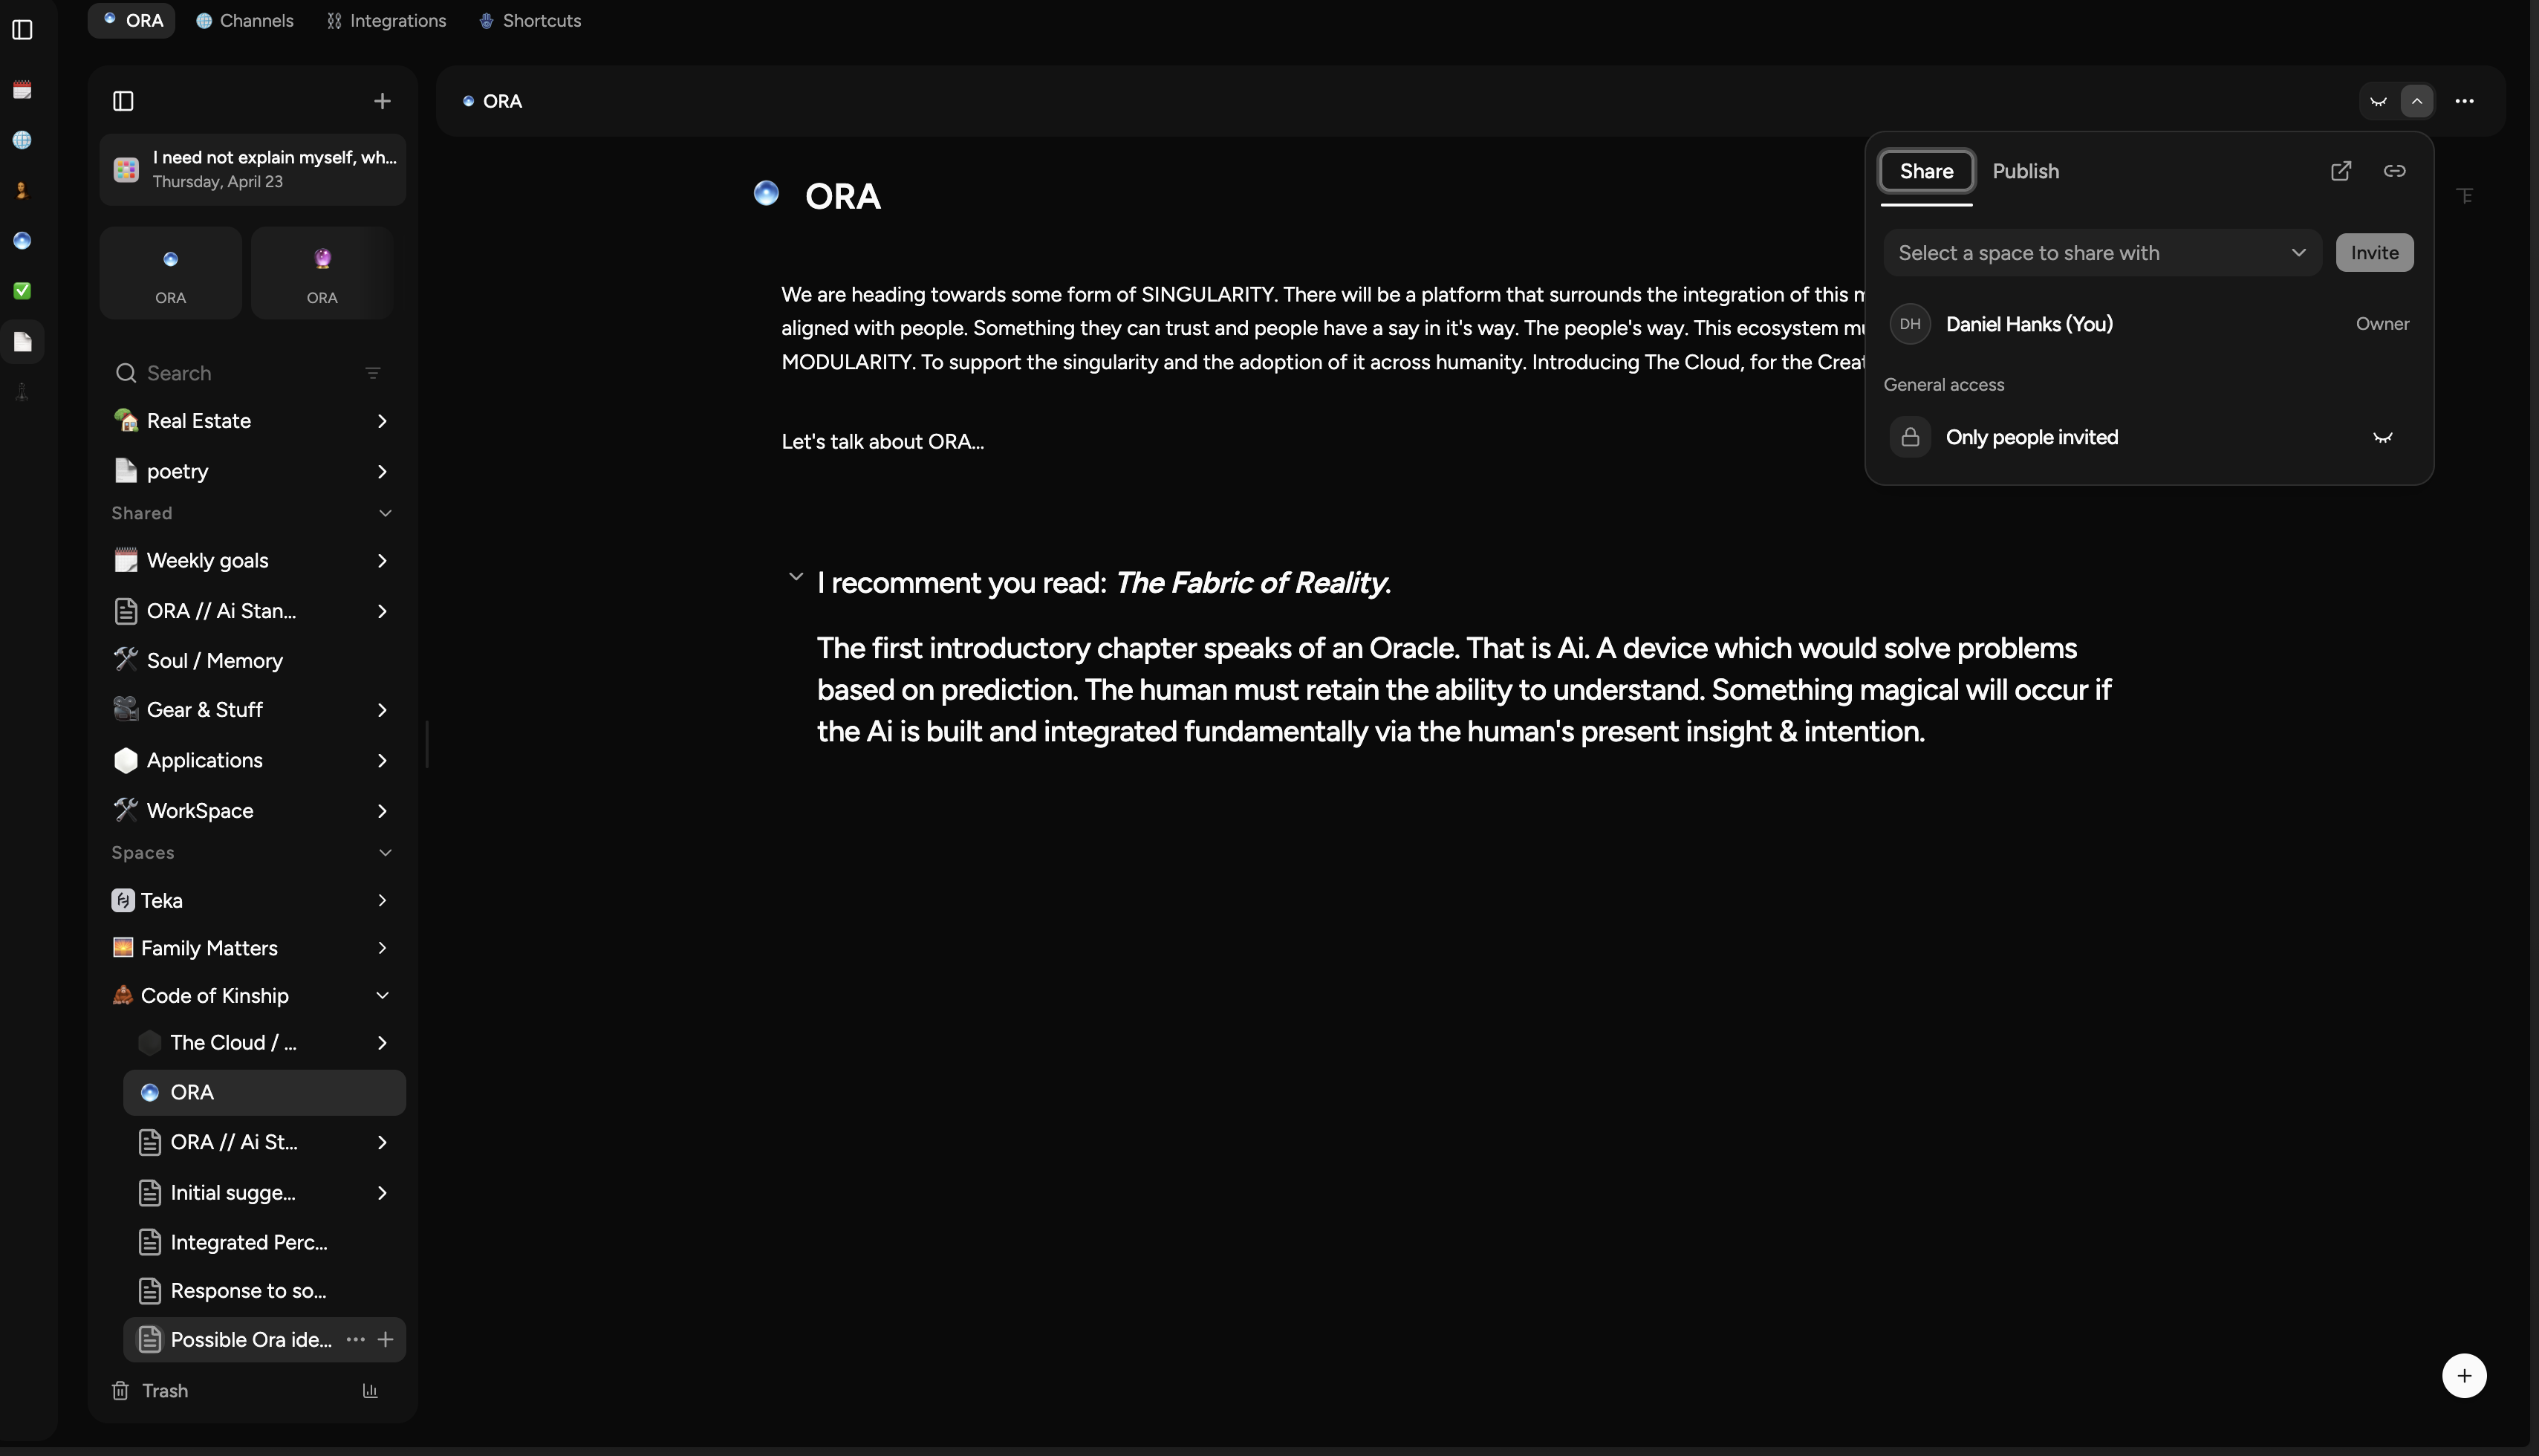Open the three-dot page options menu
2539x1456 pixels.
(2464, 101)
